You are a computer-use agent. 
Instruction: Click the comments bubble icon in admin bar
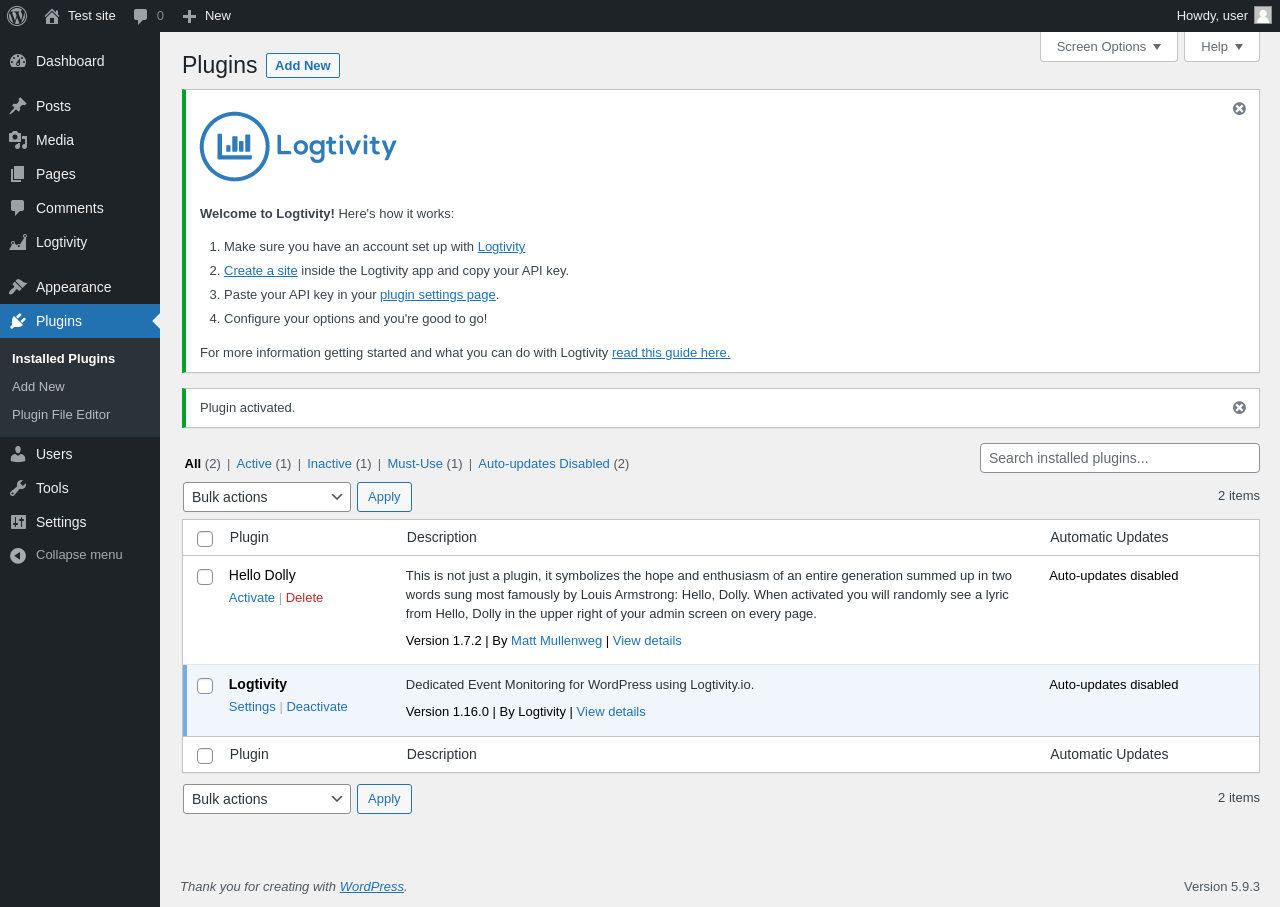click(141, 16)
